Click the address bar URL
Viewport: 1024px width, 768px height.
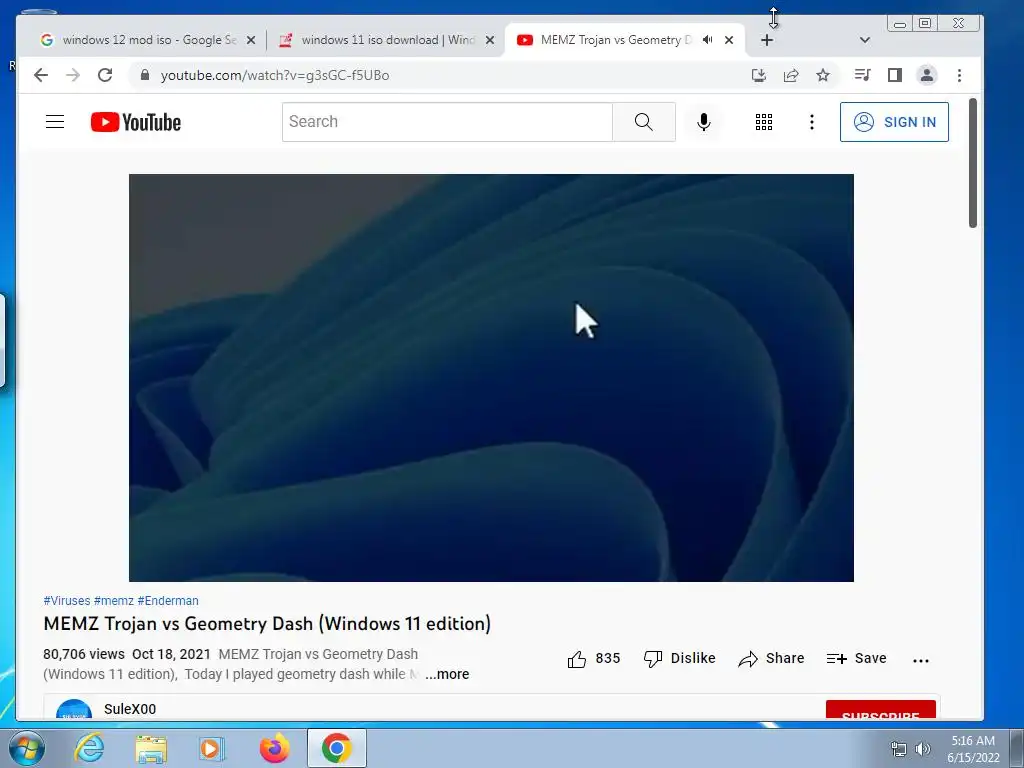pyautogui.click(x=275, y=75)
